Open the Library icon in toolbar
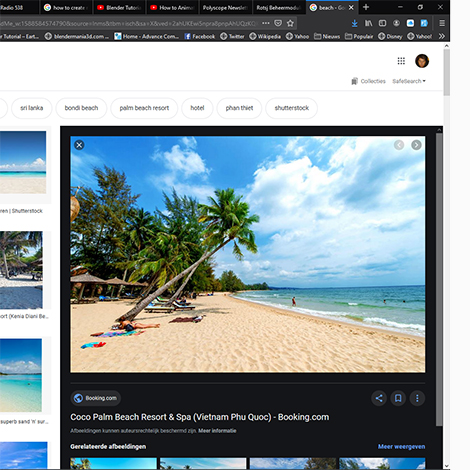Screen dimensions: 470x470 pyautogui.click(x=368, y=23)
